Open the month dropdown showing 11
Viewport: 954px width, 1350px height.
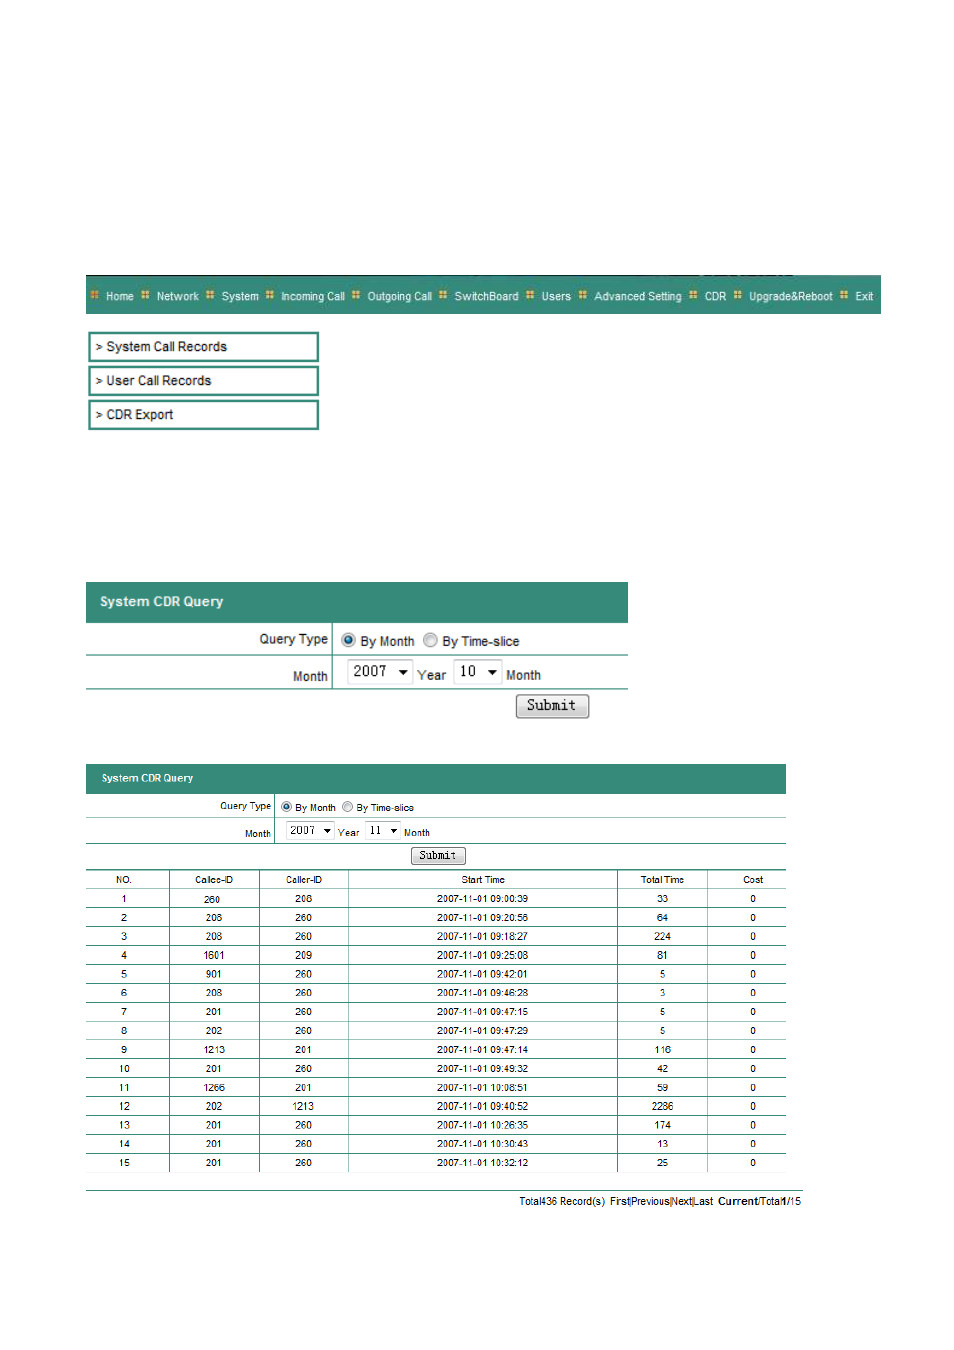[383, 831]
